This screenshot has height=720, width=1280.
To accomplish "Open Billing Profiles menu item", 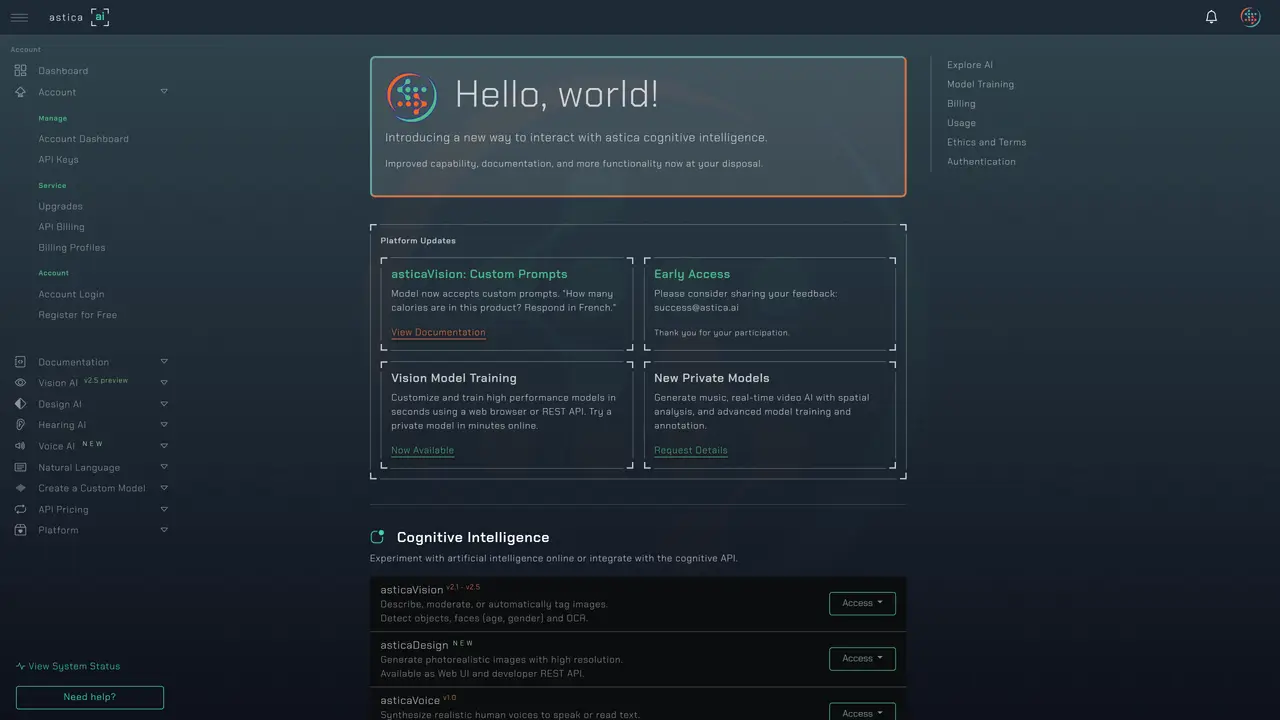I will [x=71, y=248].
